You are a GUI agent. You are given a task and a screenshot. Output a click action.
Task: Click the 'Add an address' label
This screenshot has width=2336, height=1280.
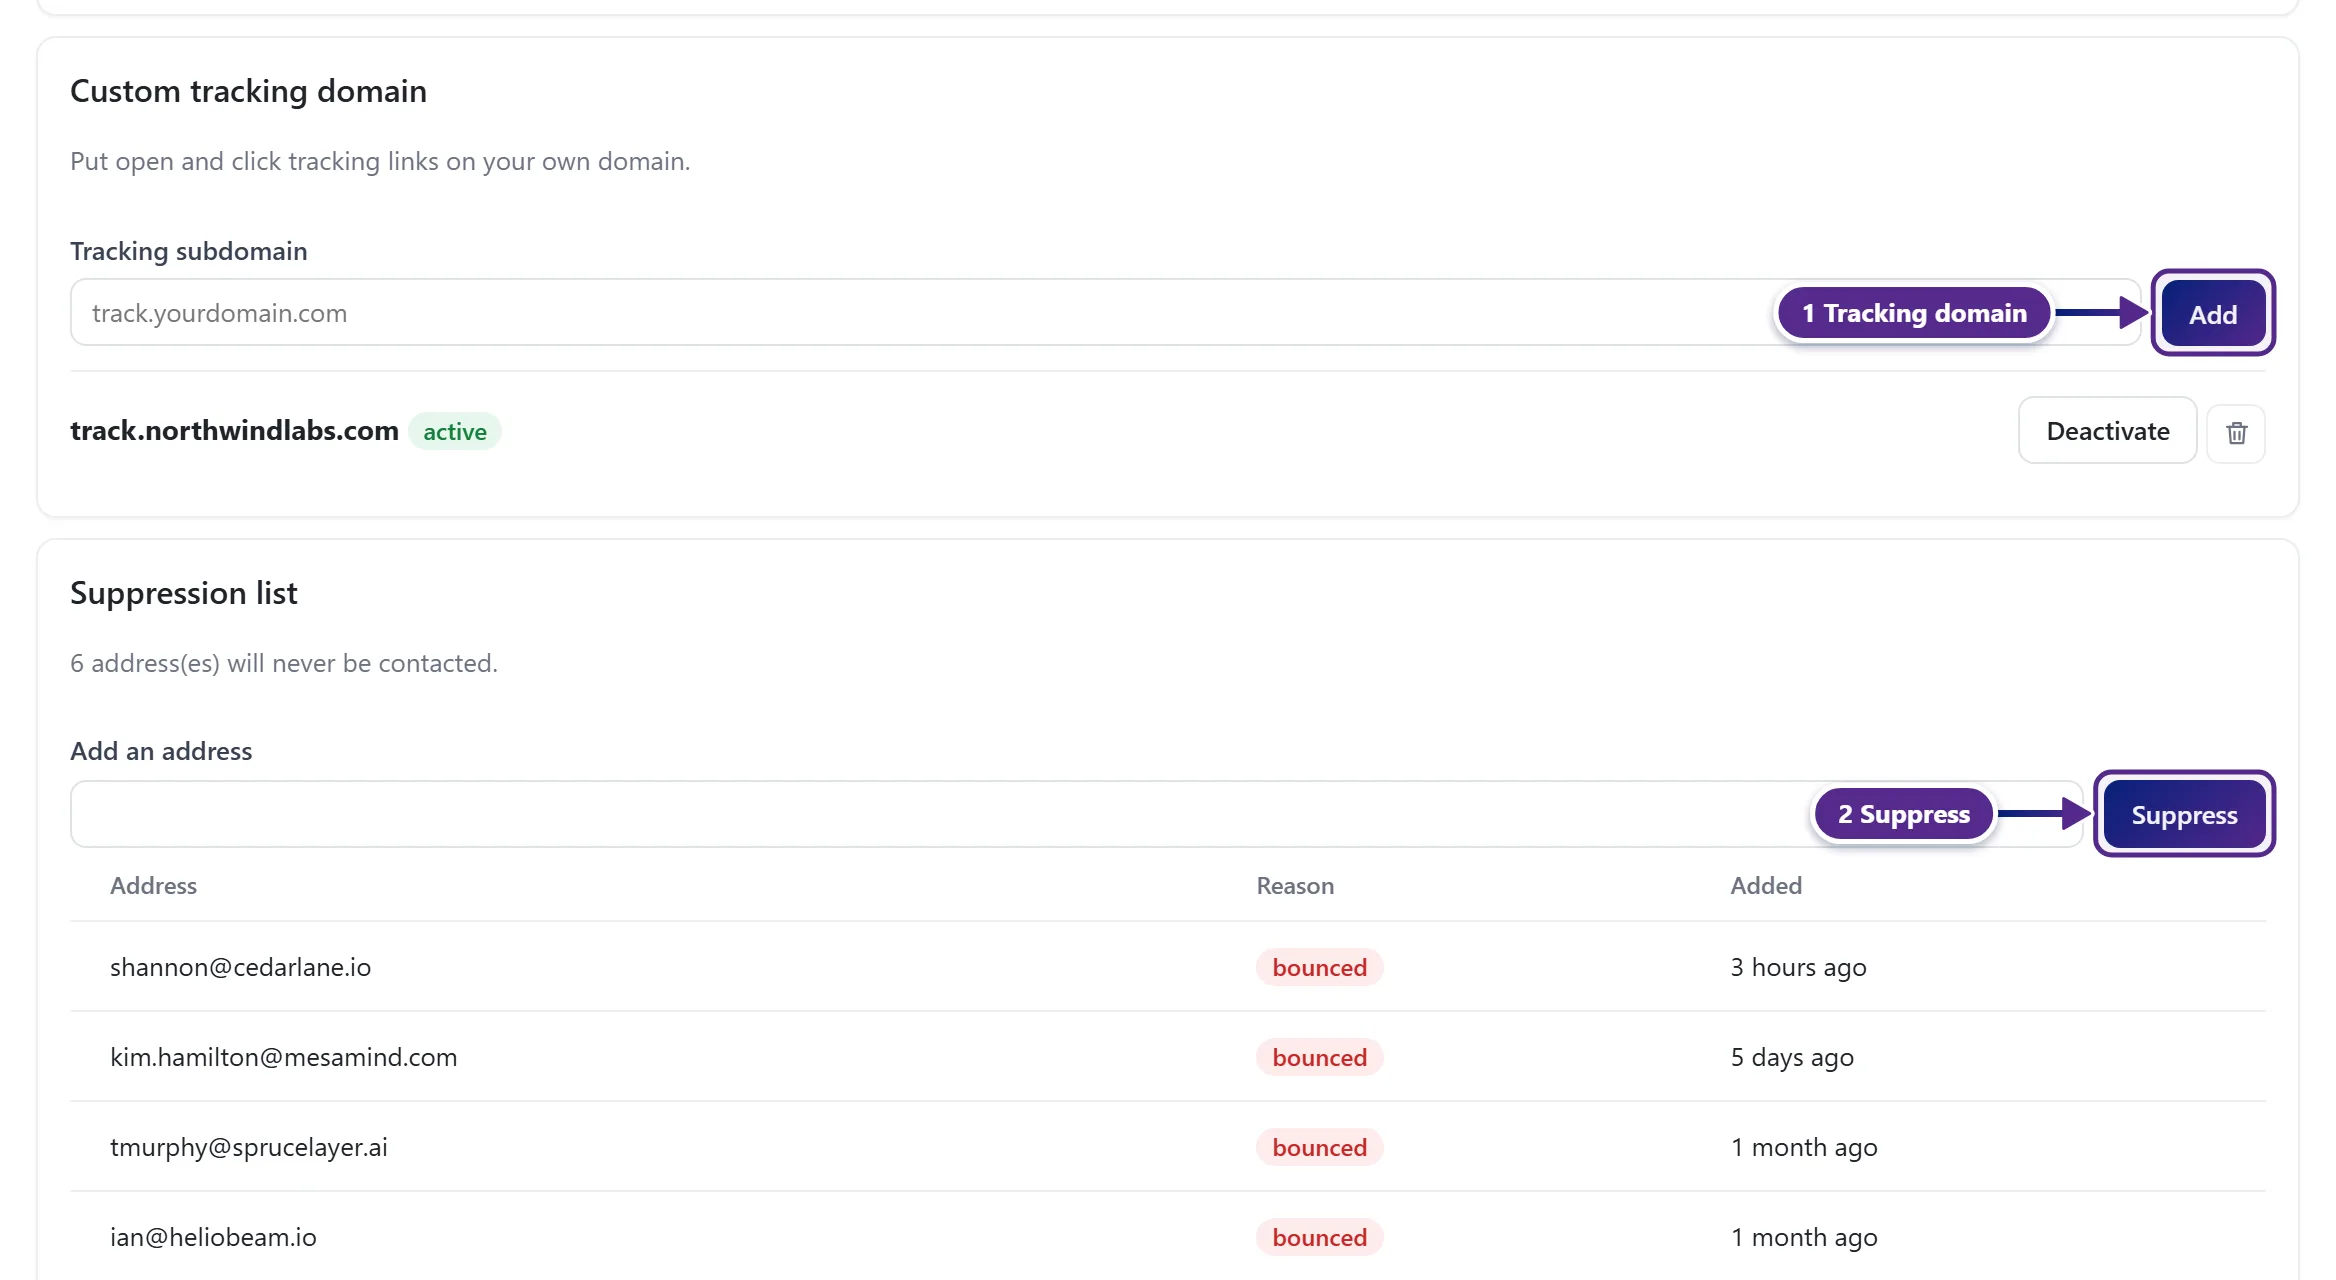click(x=161, y=751)
